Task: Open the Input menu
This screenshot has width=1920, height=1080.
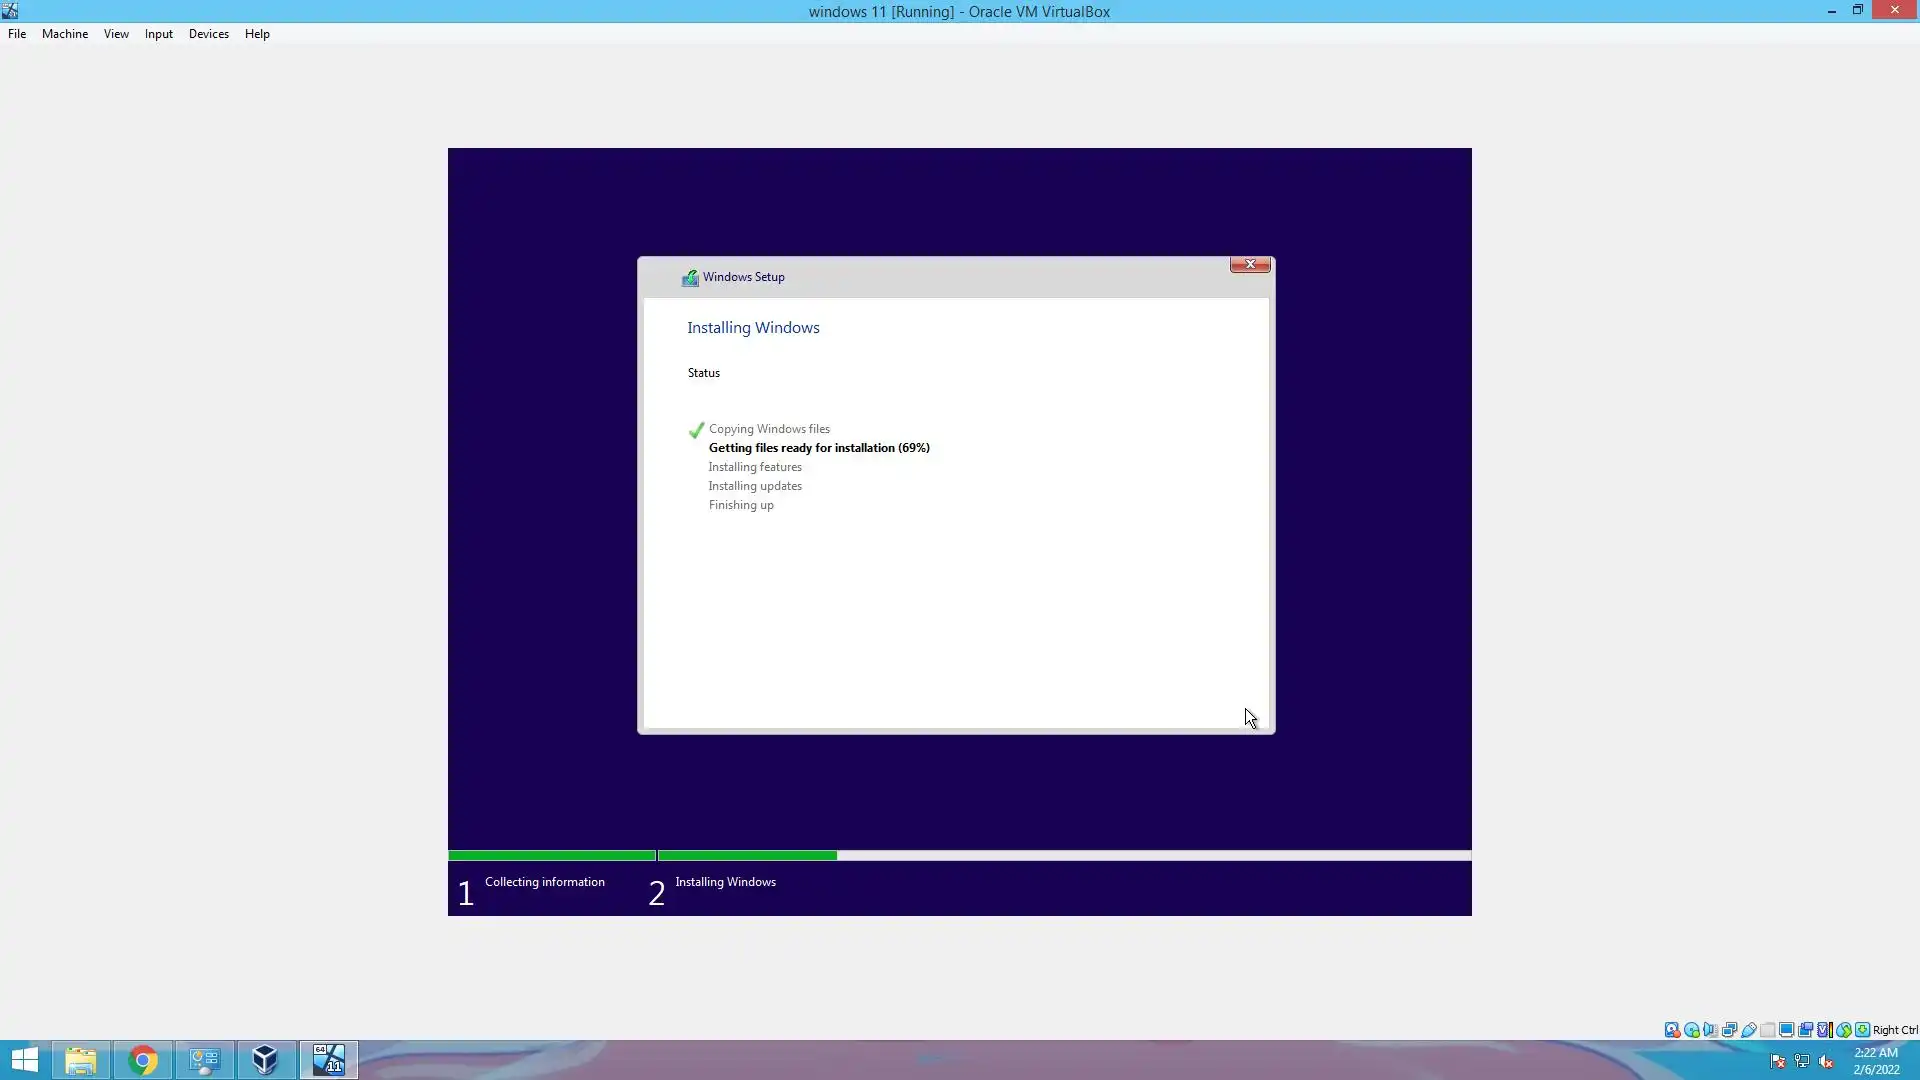Action: (158, 34)
